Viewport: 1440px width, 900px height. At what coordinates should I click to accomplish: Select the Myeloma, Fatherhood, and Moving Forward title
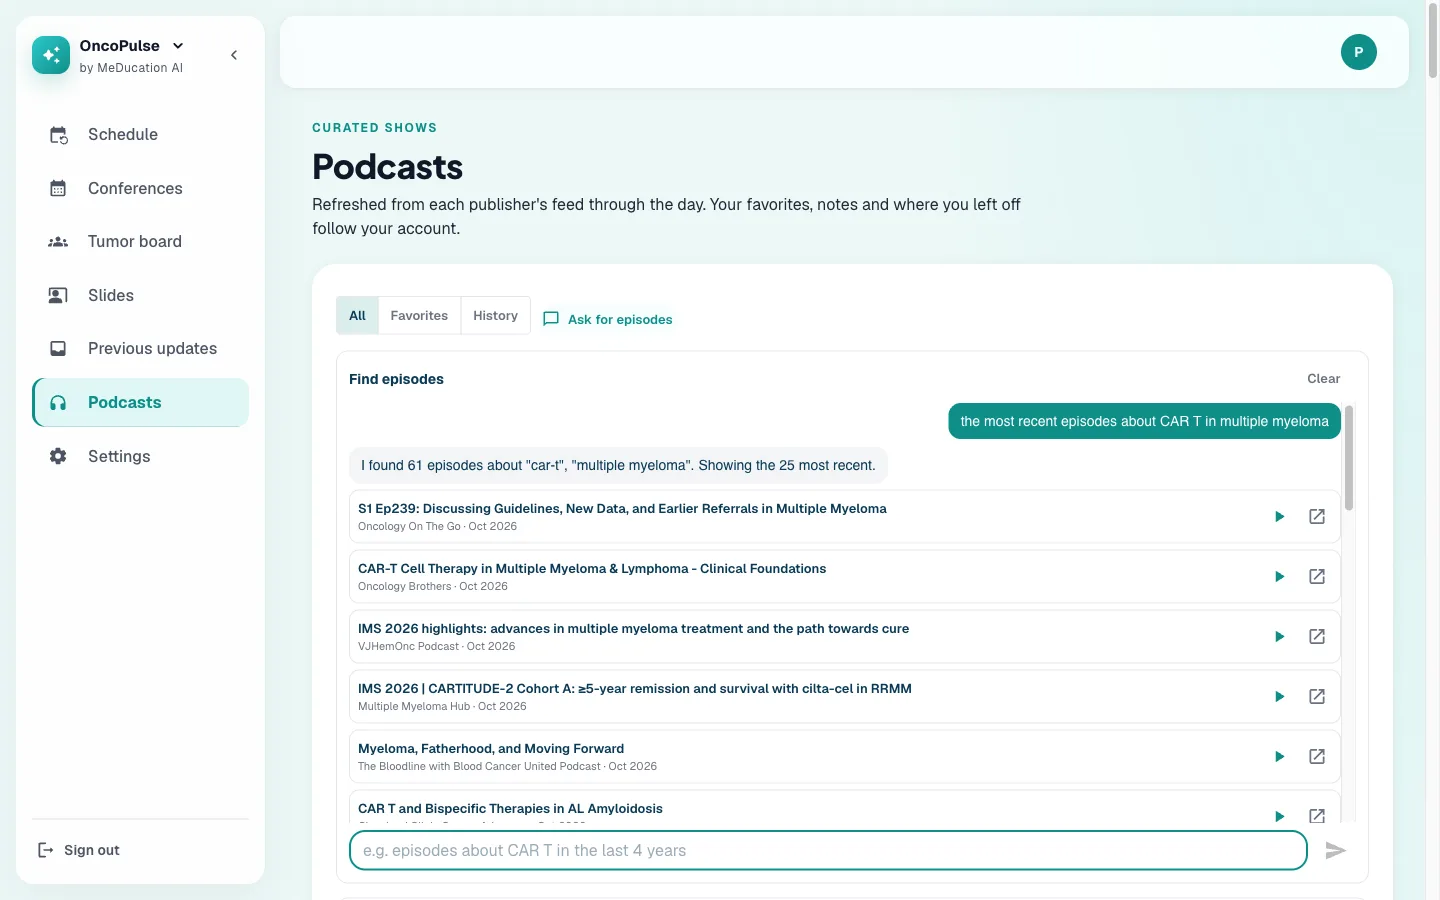pyautogui.click(x=491, y=749)
